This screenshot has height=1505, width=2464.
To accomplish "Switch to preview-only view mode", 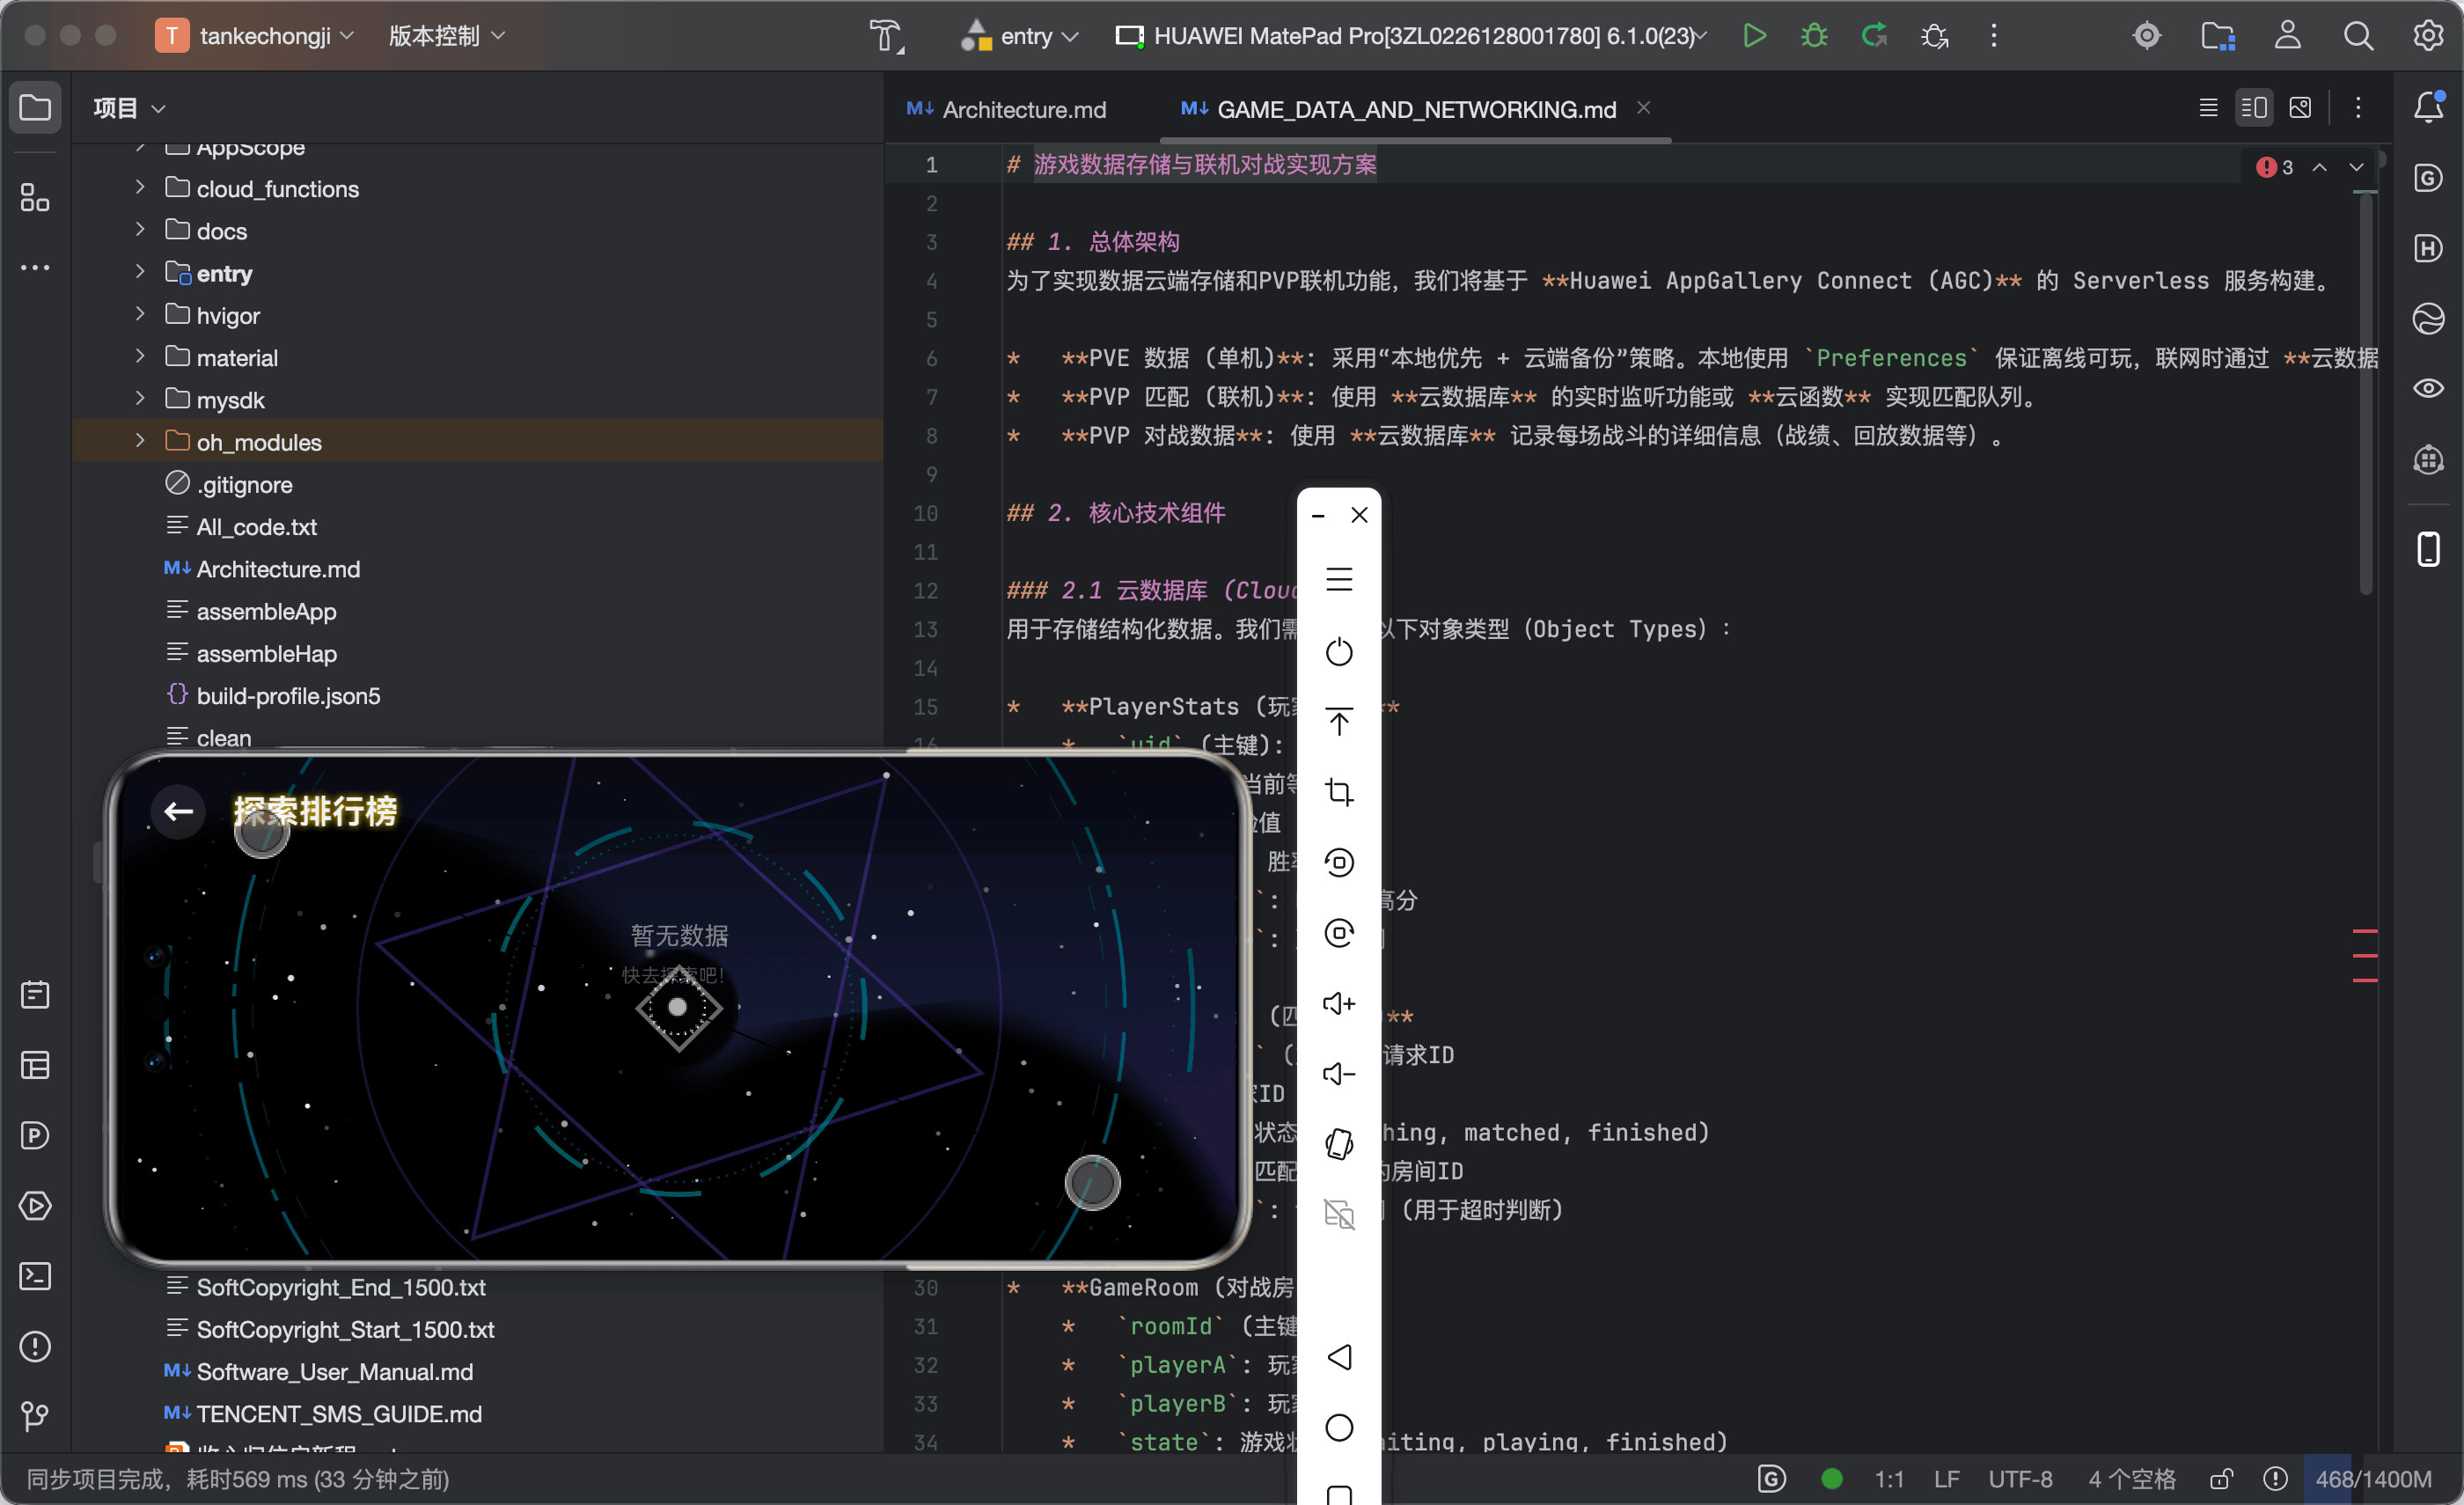I will pos(2300,107).
